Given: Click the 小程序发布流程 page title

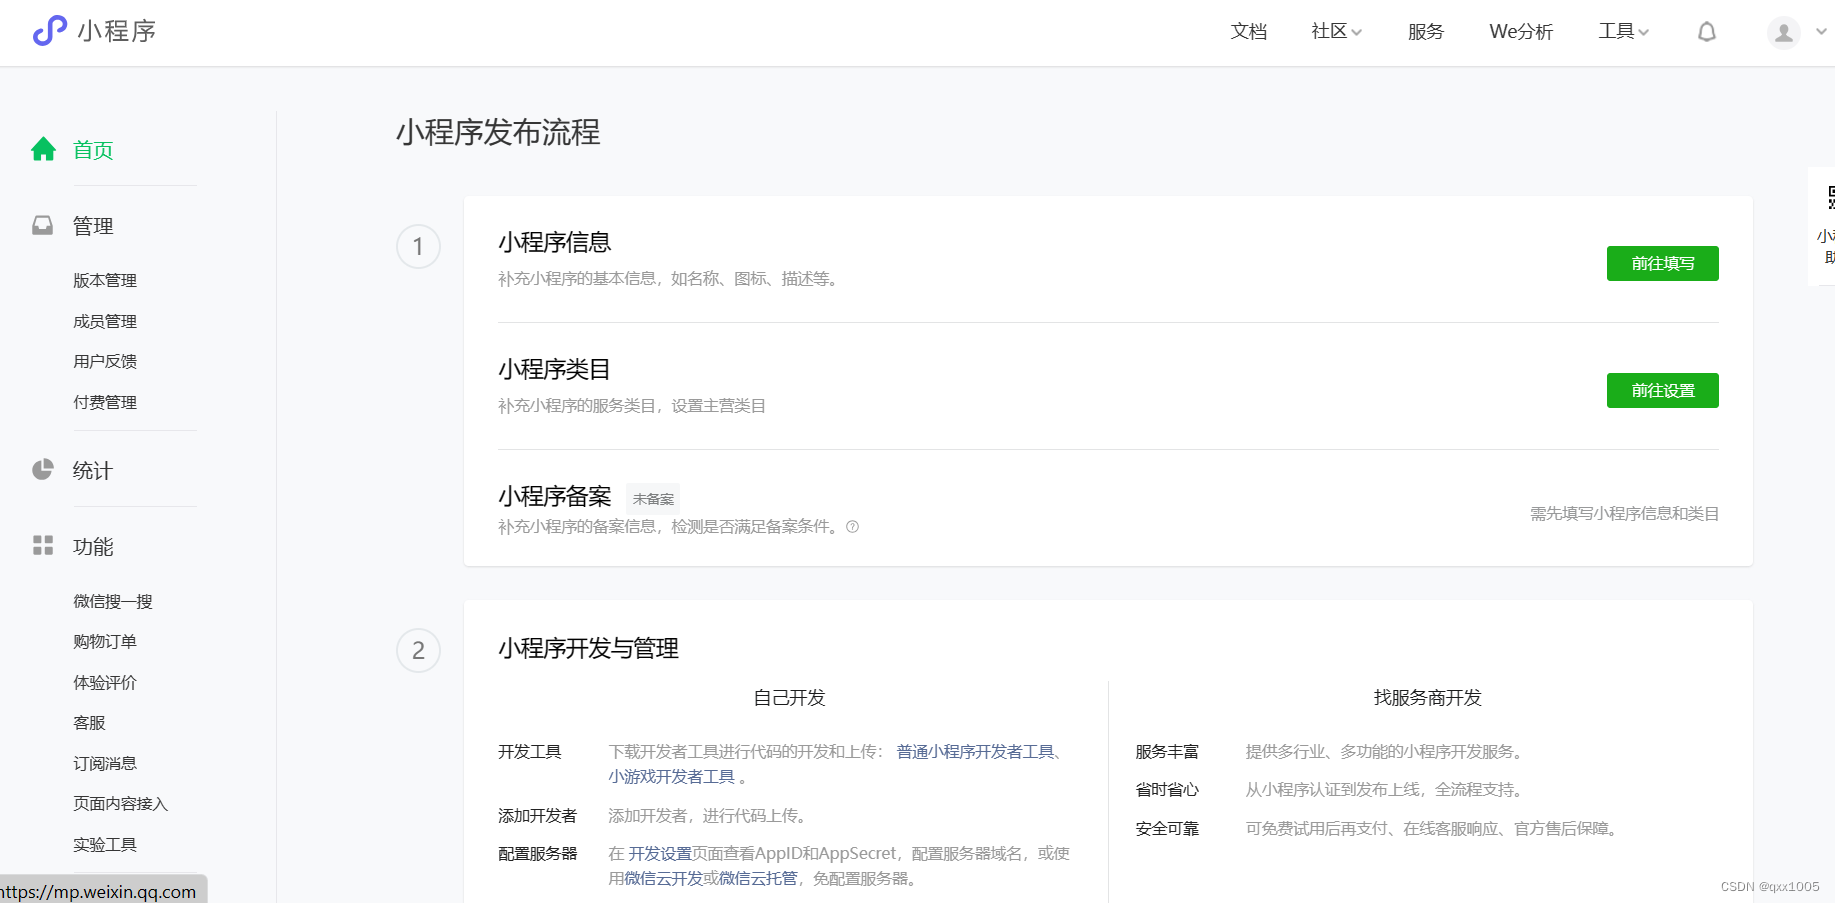Looking at the screenshot, I should point(498,132).
